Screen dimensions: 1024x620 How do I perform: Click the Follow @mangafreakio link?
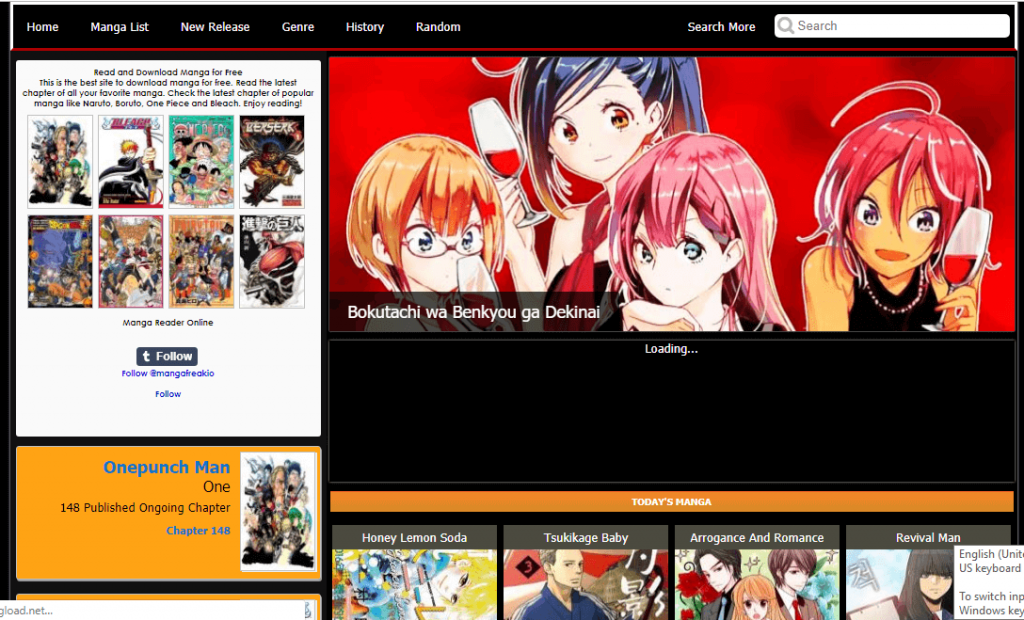point(168,373)
